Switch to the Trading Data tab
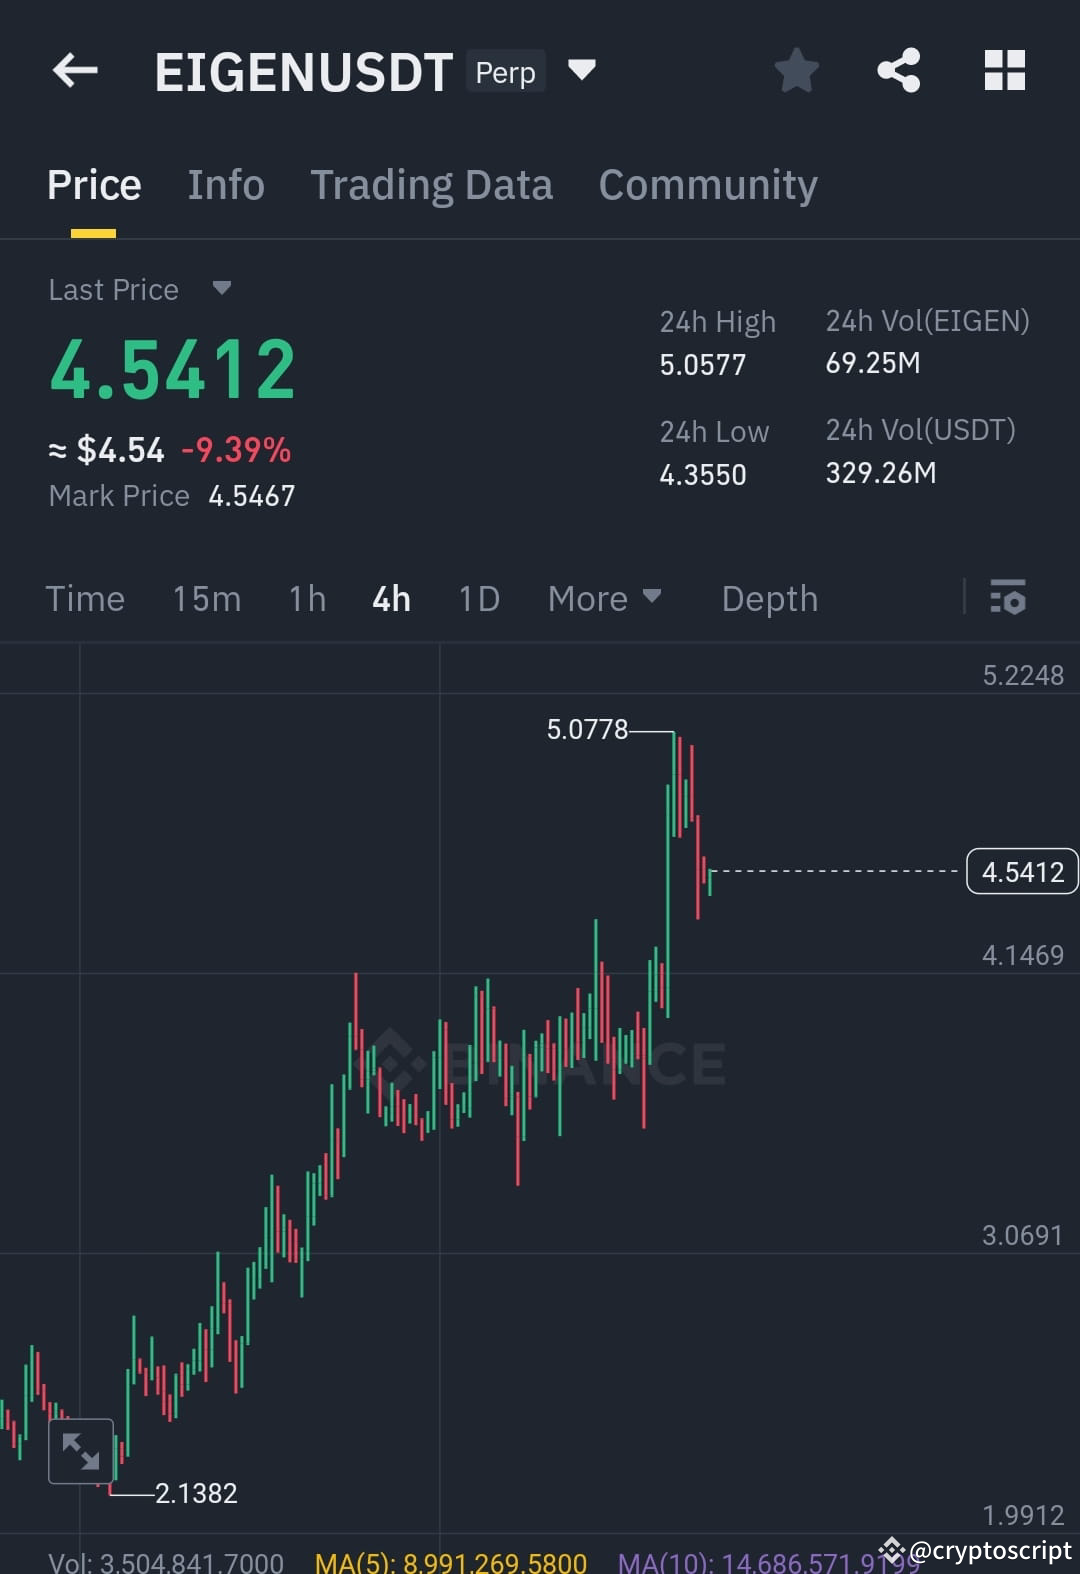1080x1574 pixels. coord(432,184)
